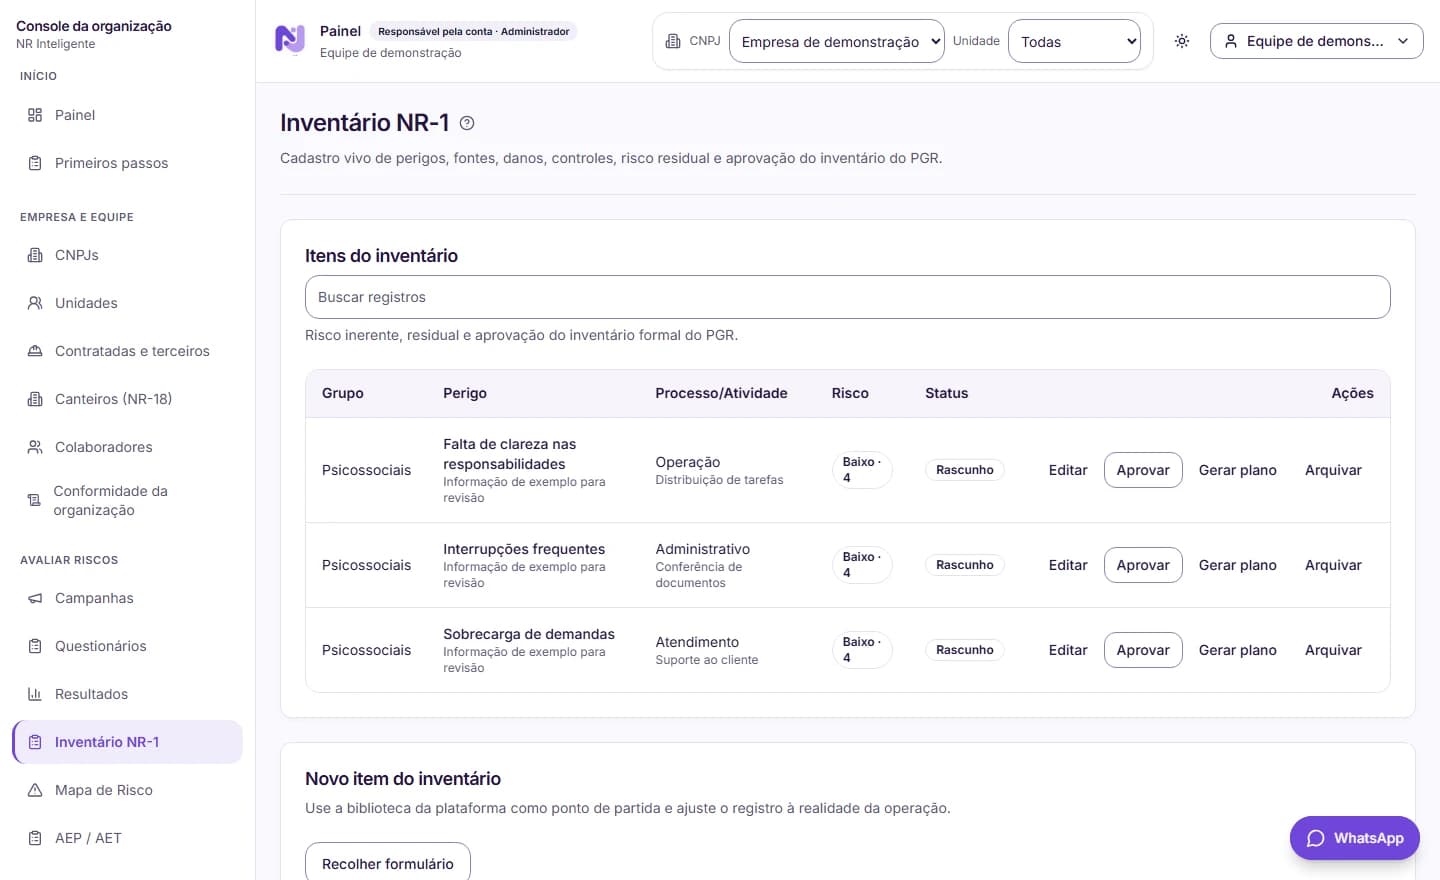Screen dimensions: 1440x880
Task: Open Painel in the sidebar
Action: pos(128,115)
